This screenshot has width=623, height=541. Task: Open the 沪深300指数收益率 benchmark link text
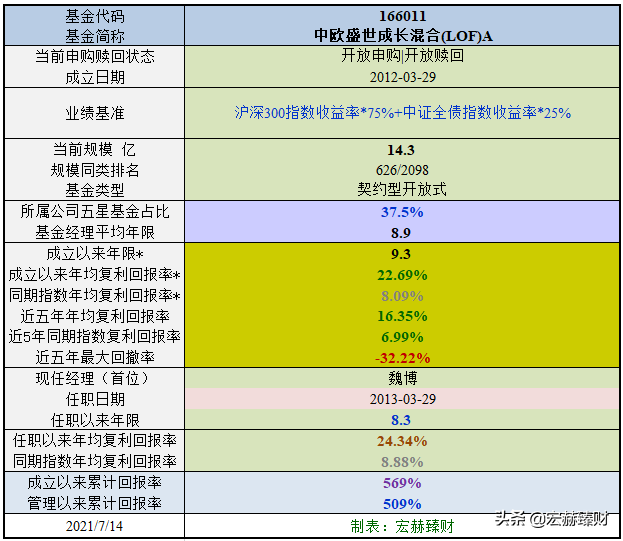pos(297,113)
